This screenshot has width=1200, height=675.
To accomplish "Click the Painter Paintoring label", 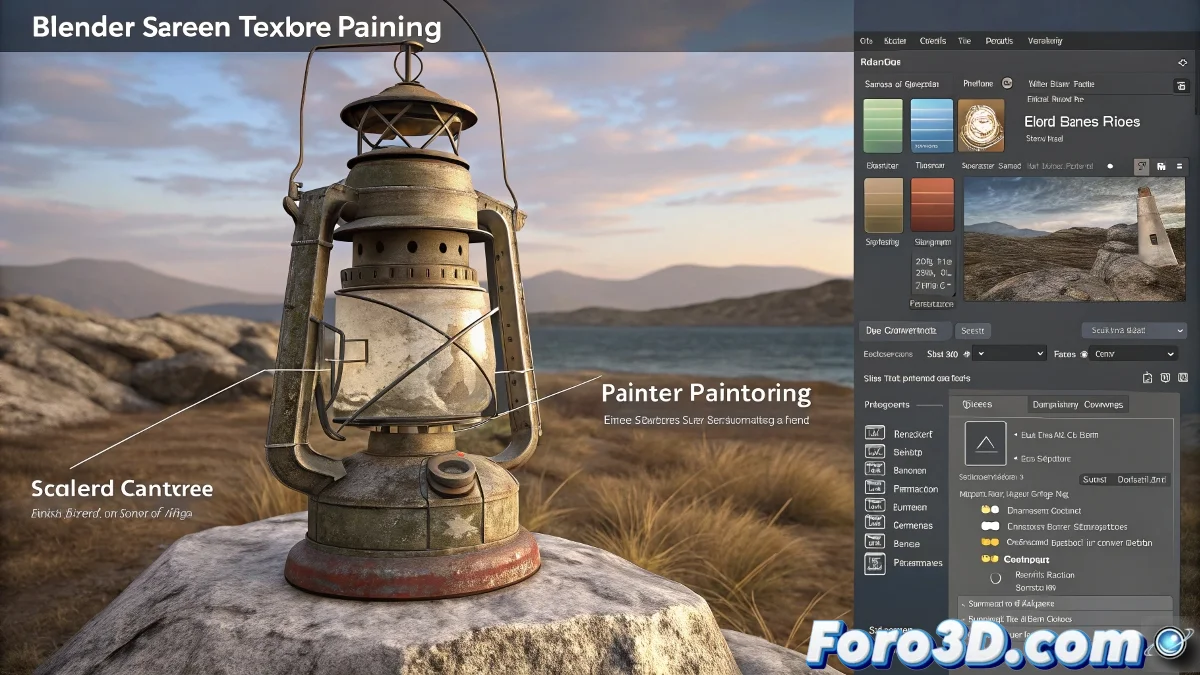I will [x=706, y=391].
